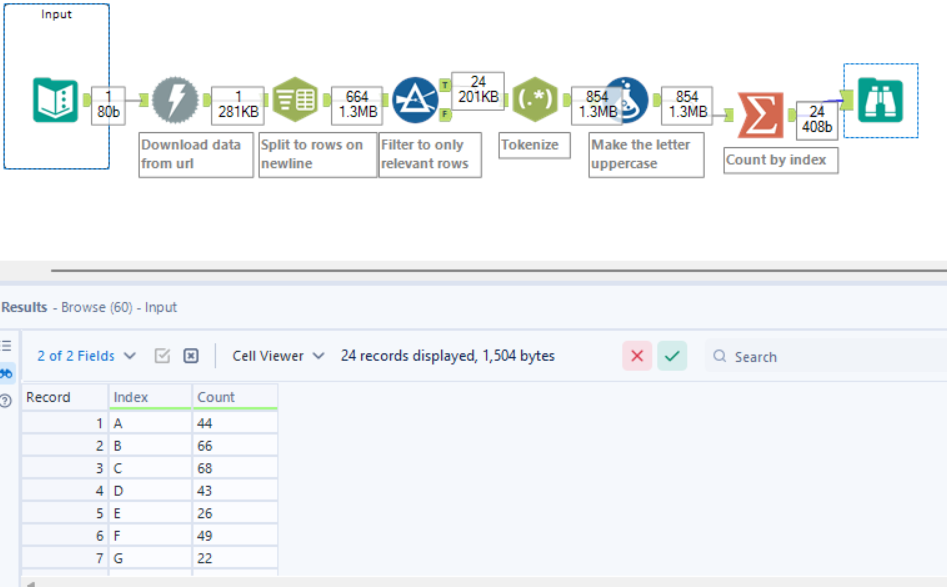947x587 pixels.
Task: Click the Filter tool True output anchor
Action: pos(445,85)
